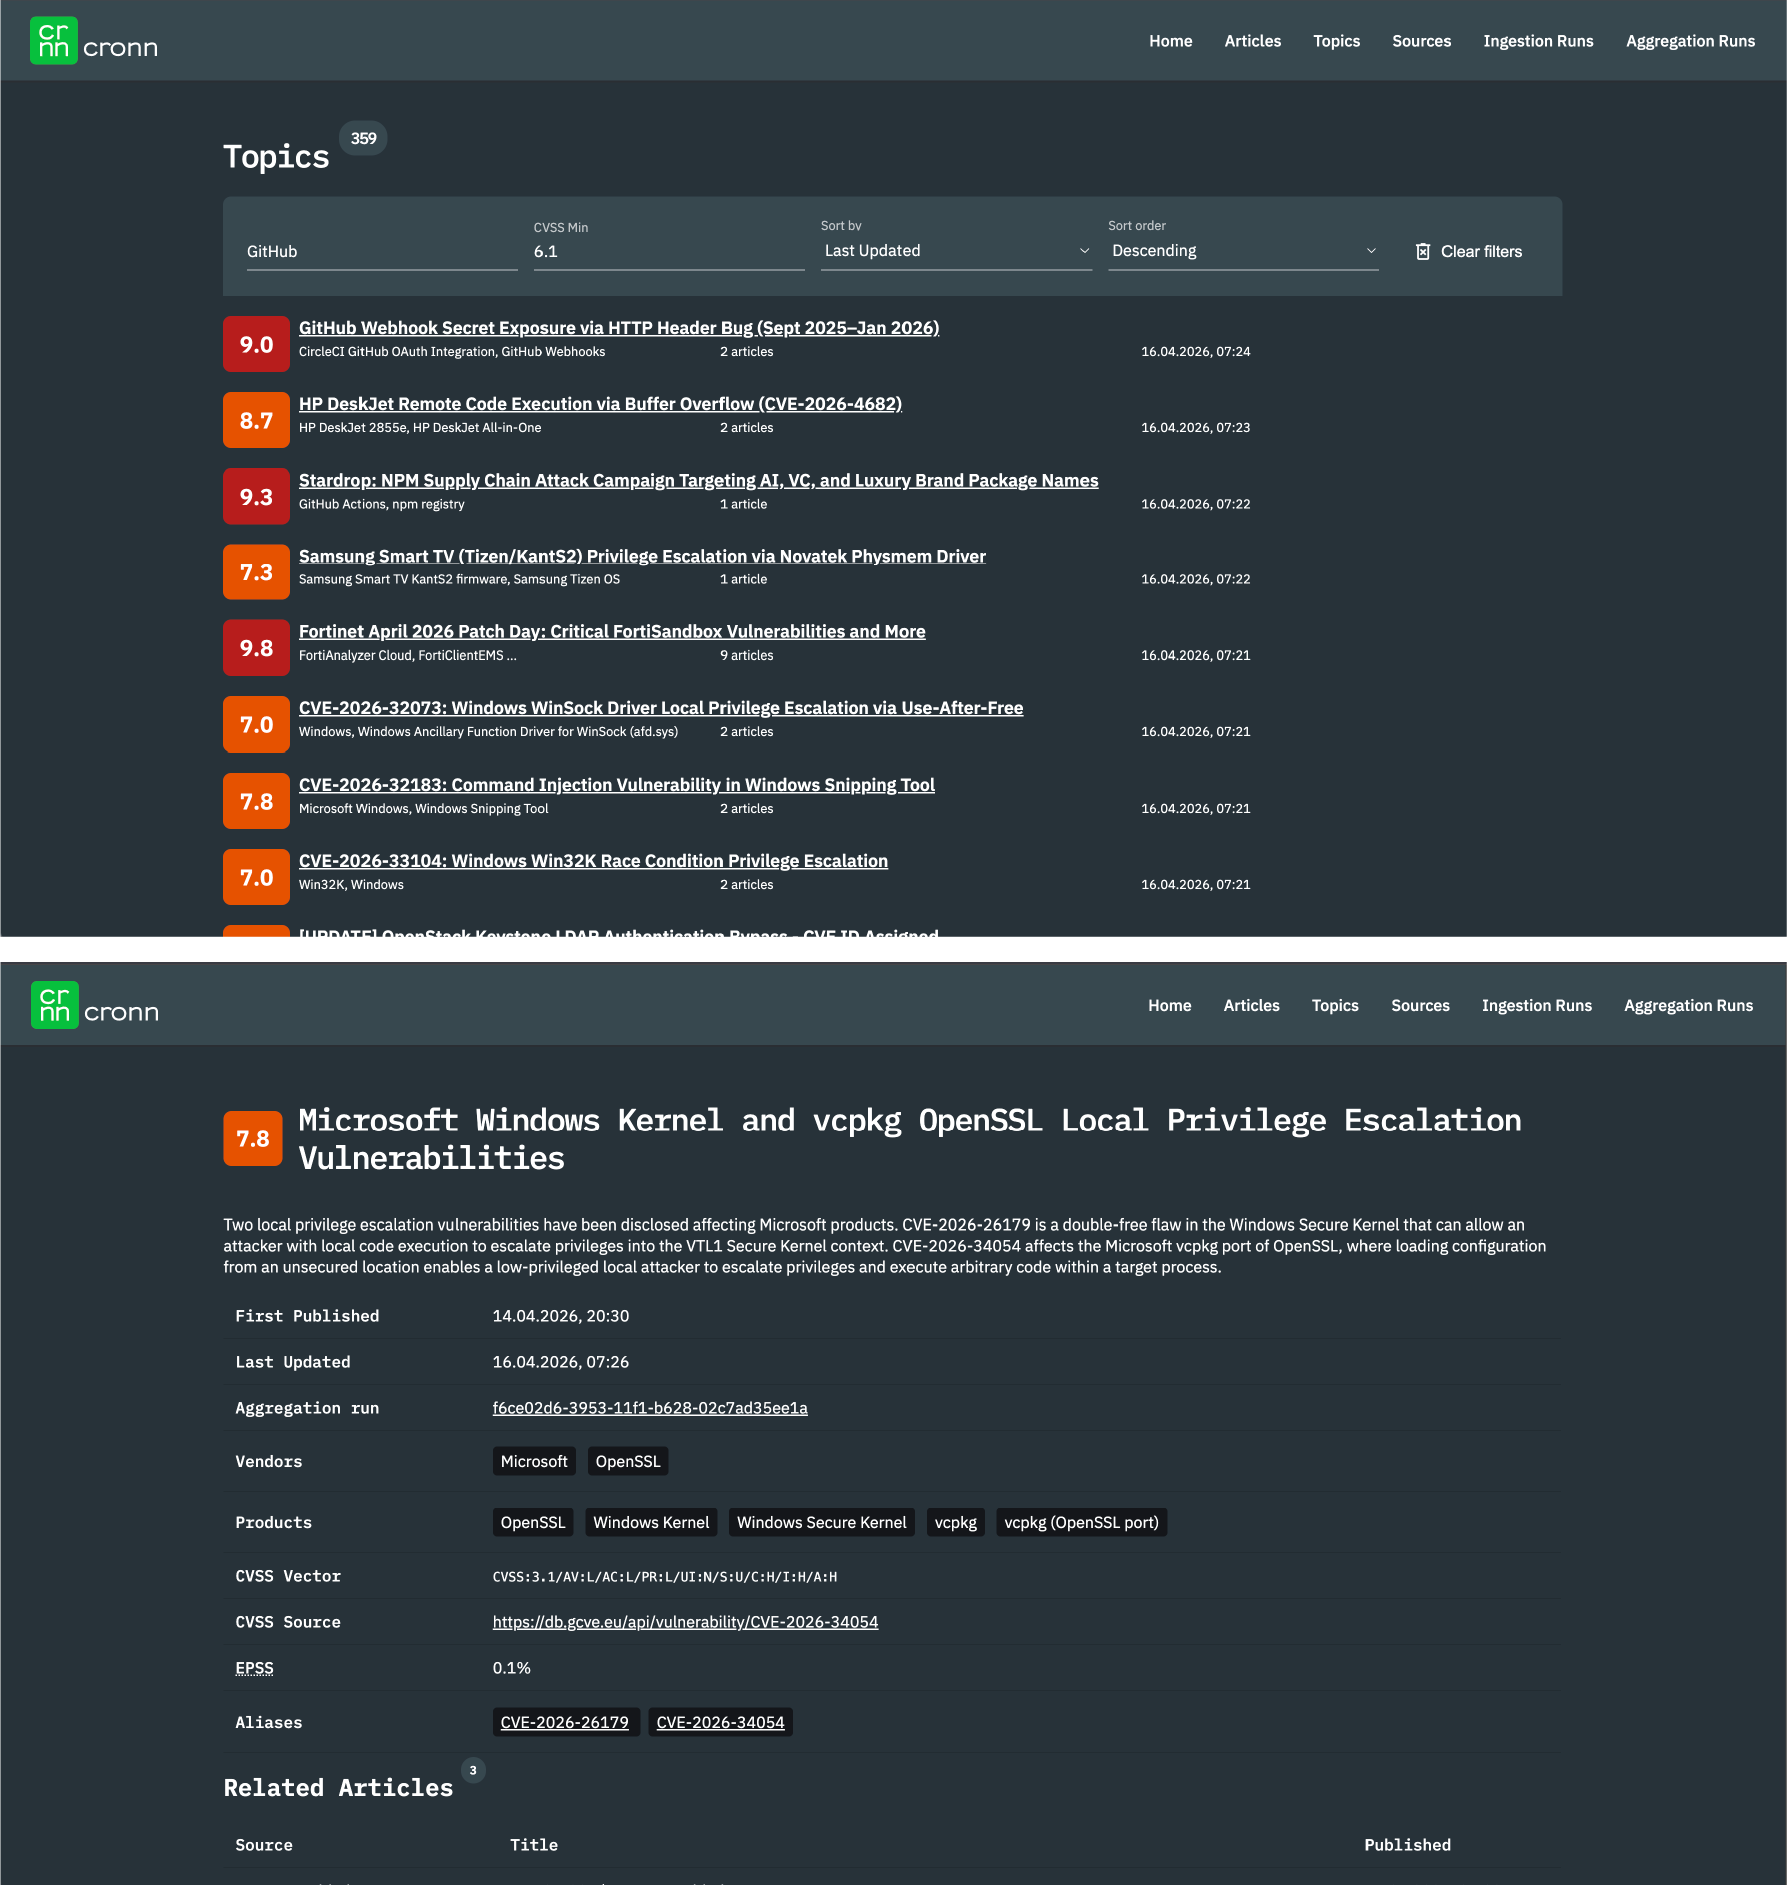Click the Published column header
Image resolution: width=1787 pixels, height=1885 pixels.
[1407, 1845]
